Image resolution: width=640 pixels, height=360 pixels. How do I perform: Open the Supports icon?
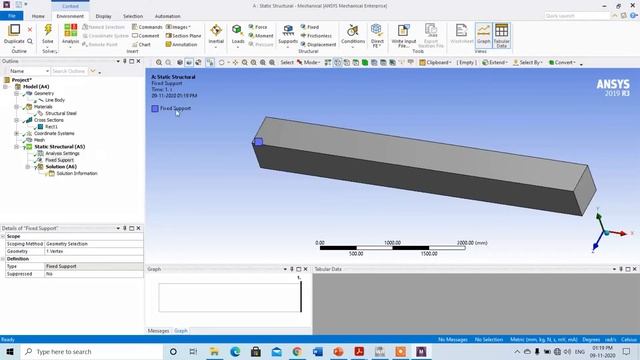(288, 30)
